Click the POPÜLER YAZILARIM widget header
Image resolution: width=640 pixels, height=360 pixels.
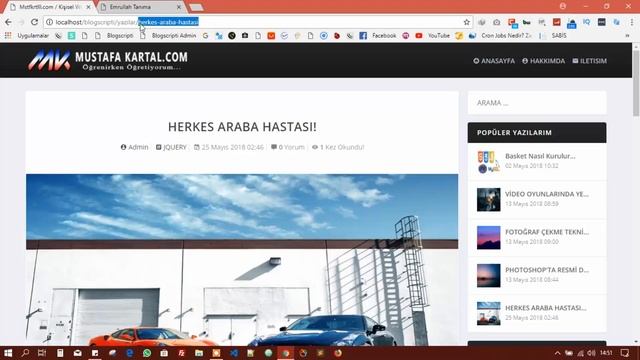click(x=537, y=133)
